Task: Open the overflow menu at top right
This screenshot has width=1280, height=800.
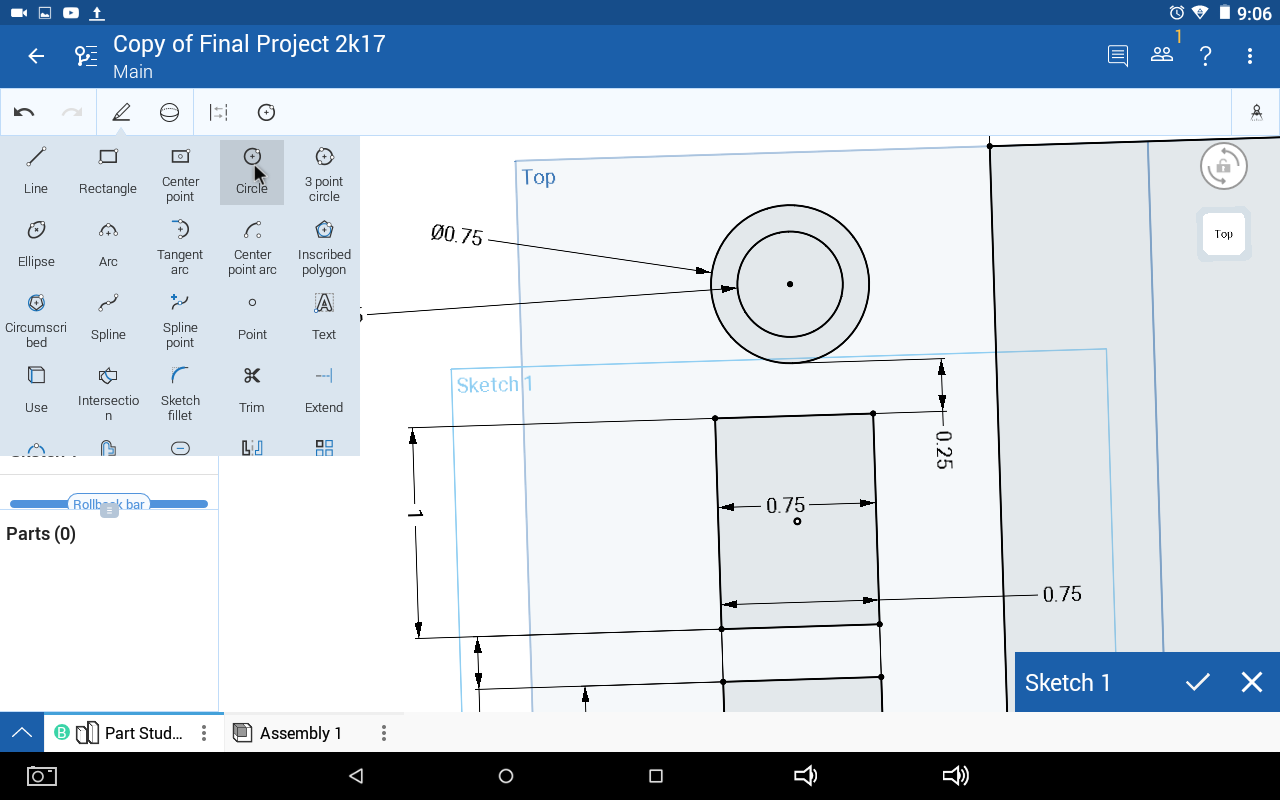Action: (x=1250, y=56)
